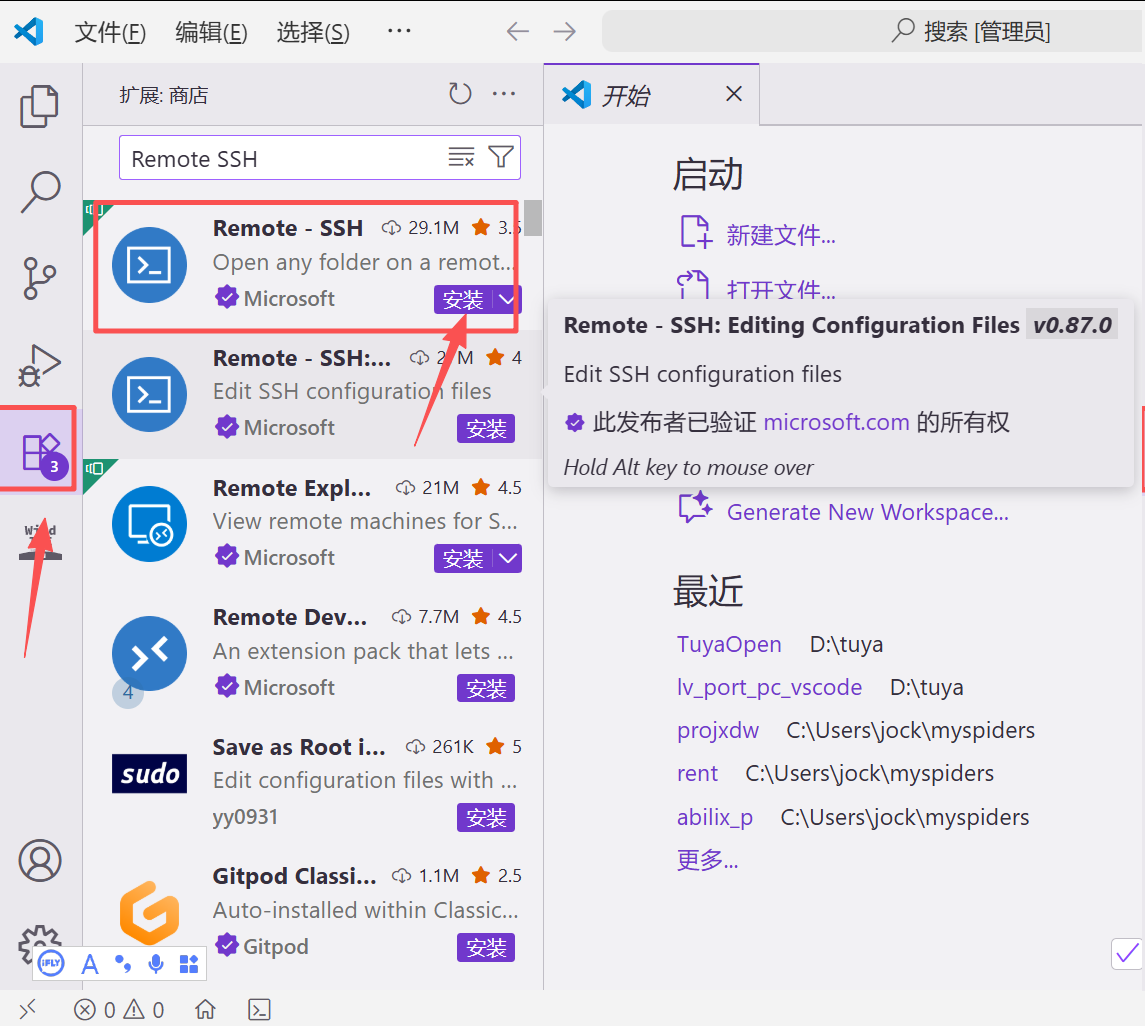
Task: Open recent project TuyaOpen
Action: (729, 644)
